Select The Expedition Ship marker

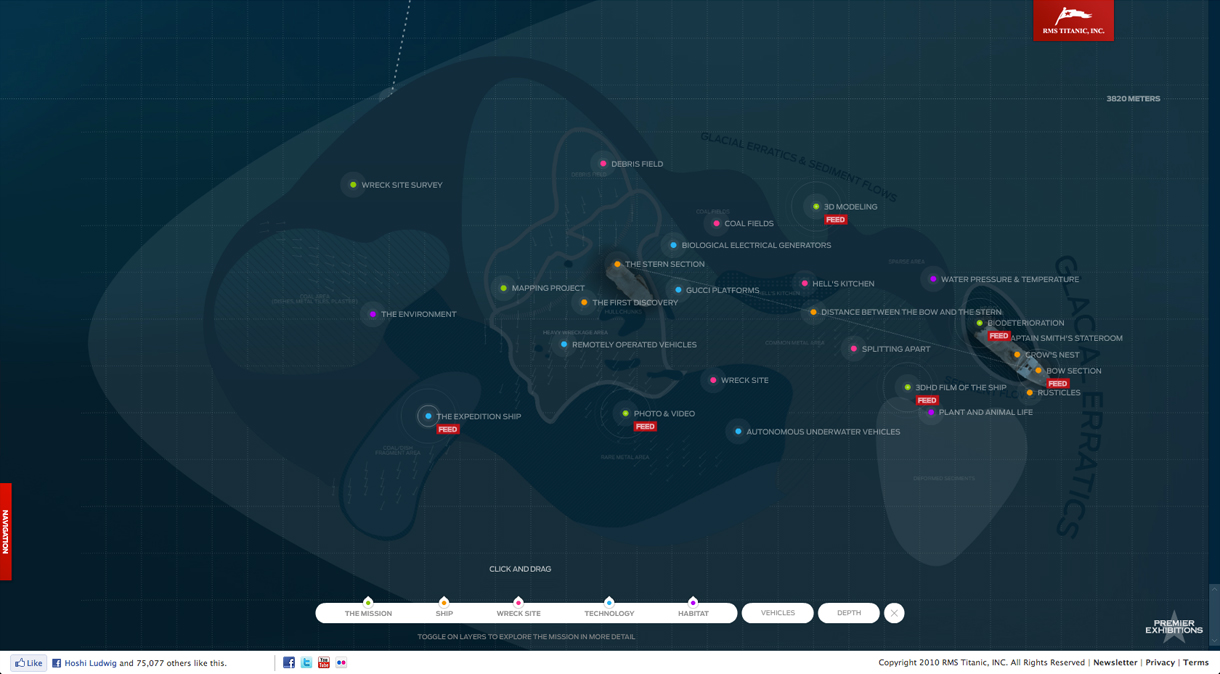pos(428,416)
